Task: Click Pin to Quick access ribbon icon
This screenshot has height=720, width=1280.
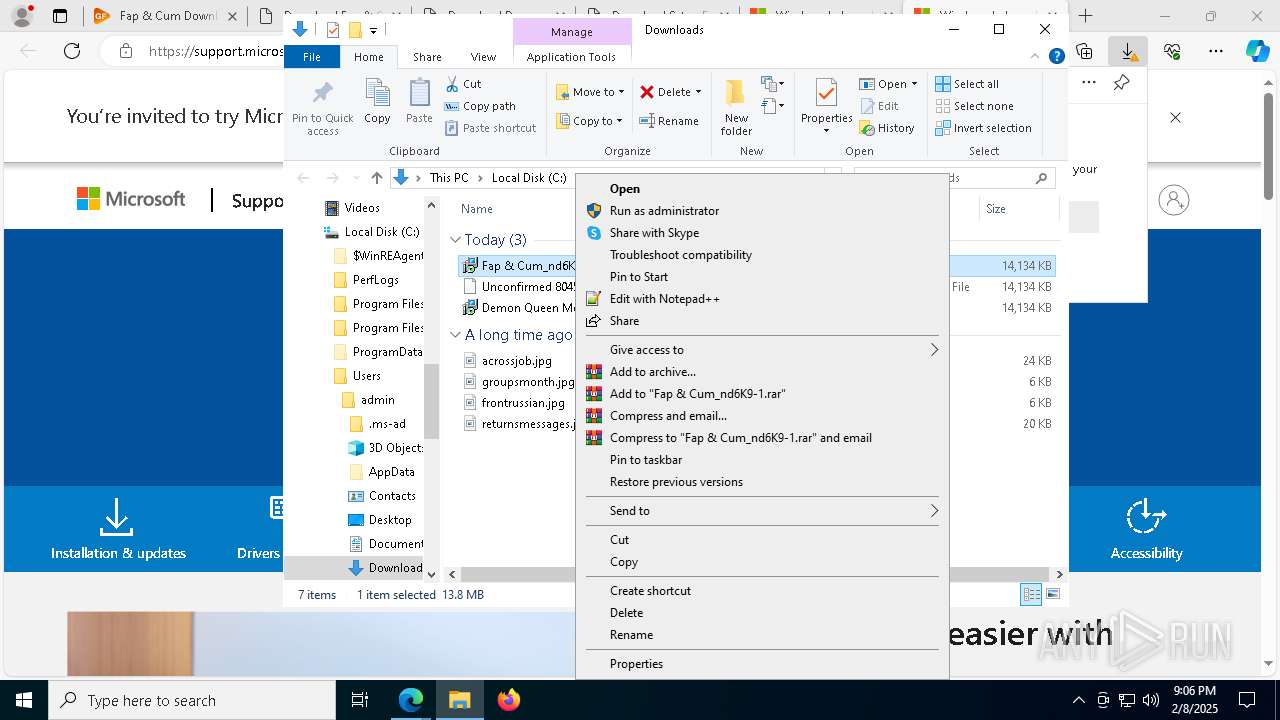Action: click(x=322, y=107)
